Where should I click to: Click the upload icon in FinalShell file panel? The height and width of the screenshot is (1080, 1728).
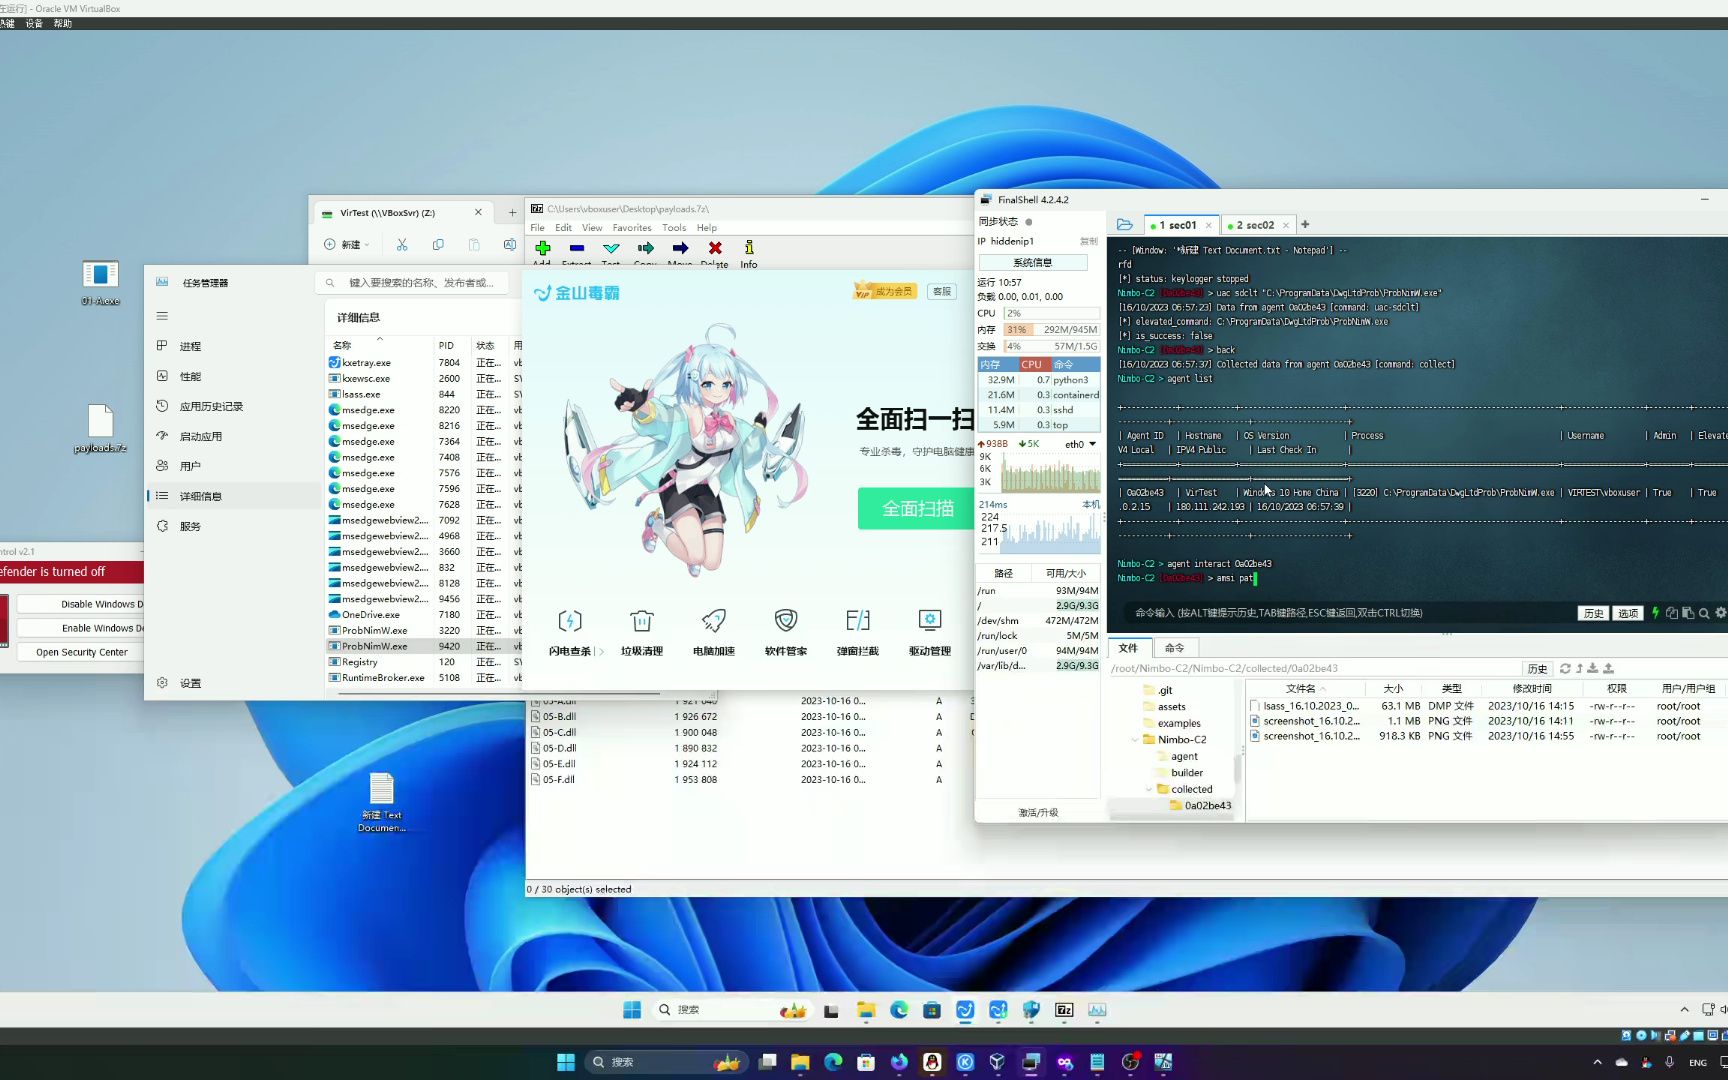click(1608, 668)
